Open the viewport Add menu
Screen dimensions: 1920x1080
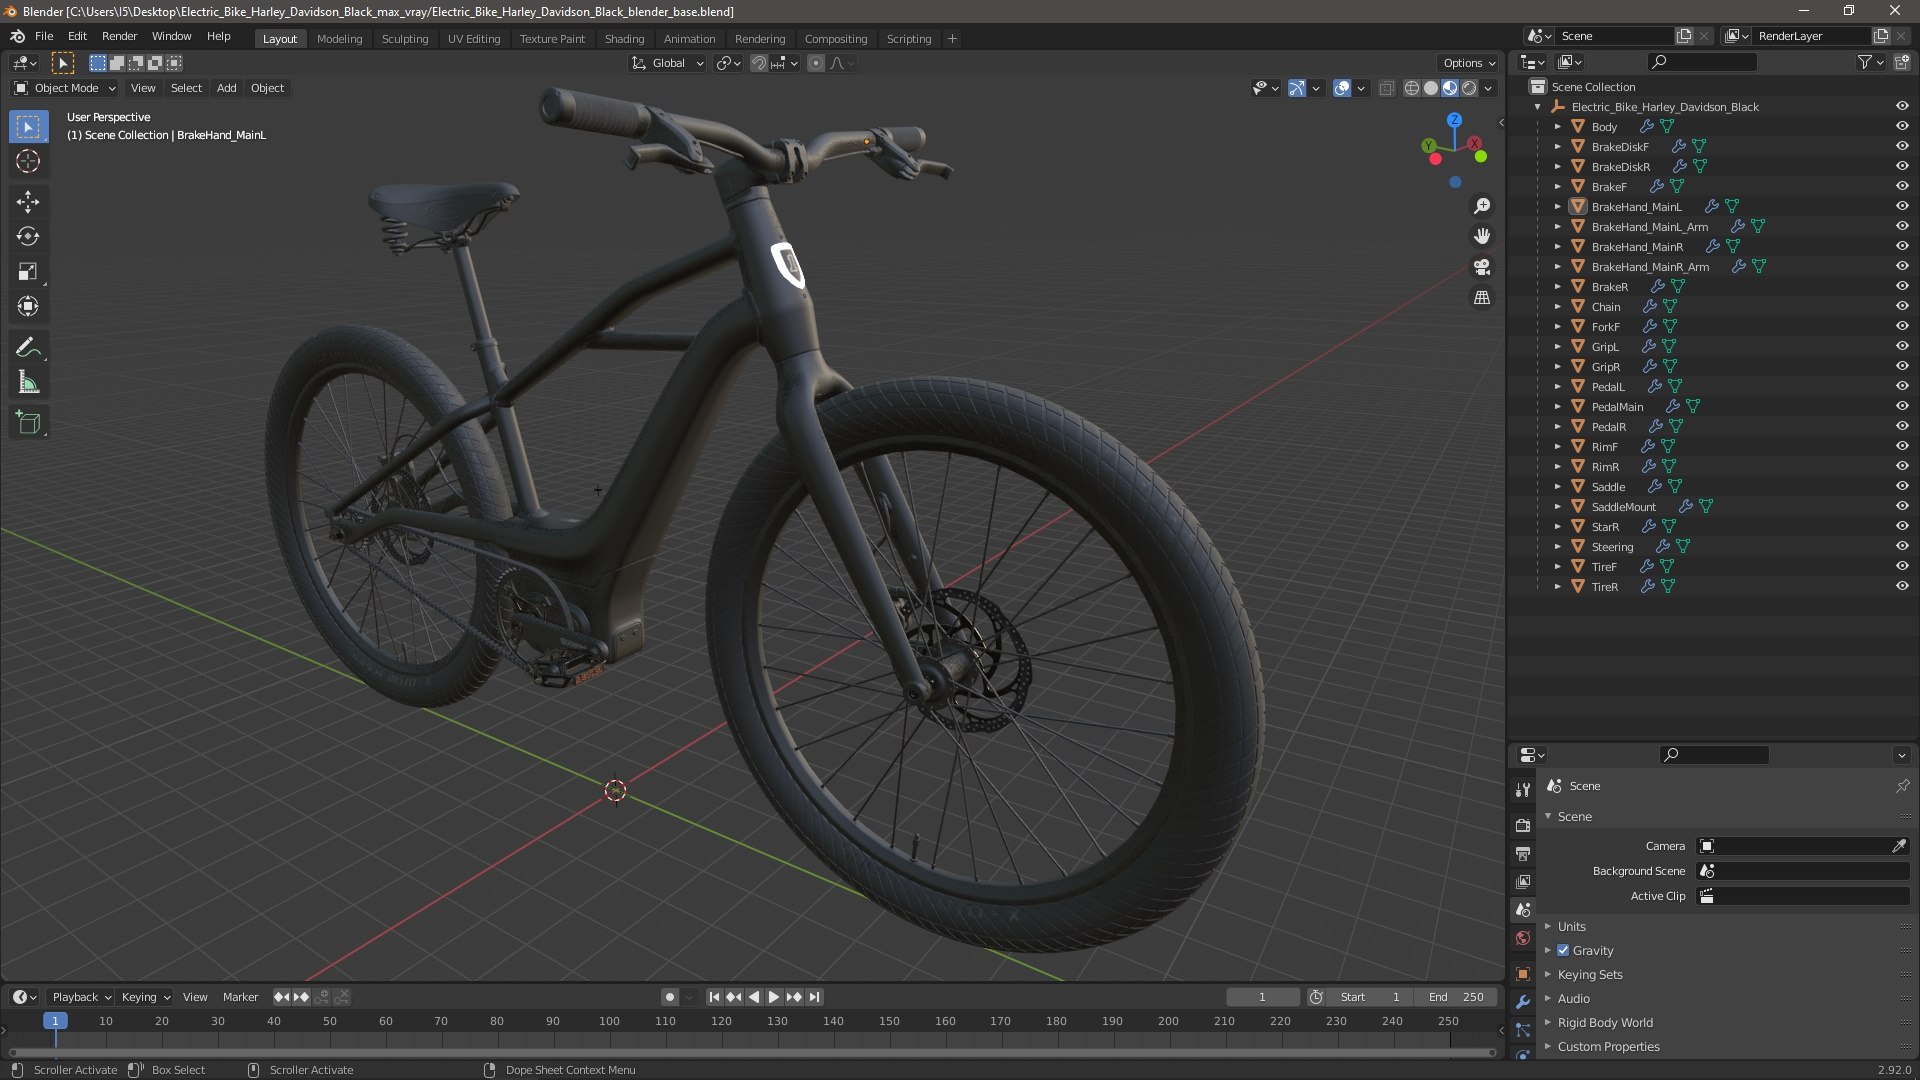tap(227, 88)
